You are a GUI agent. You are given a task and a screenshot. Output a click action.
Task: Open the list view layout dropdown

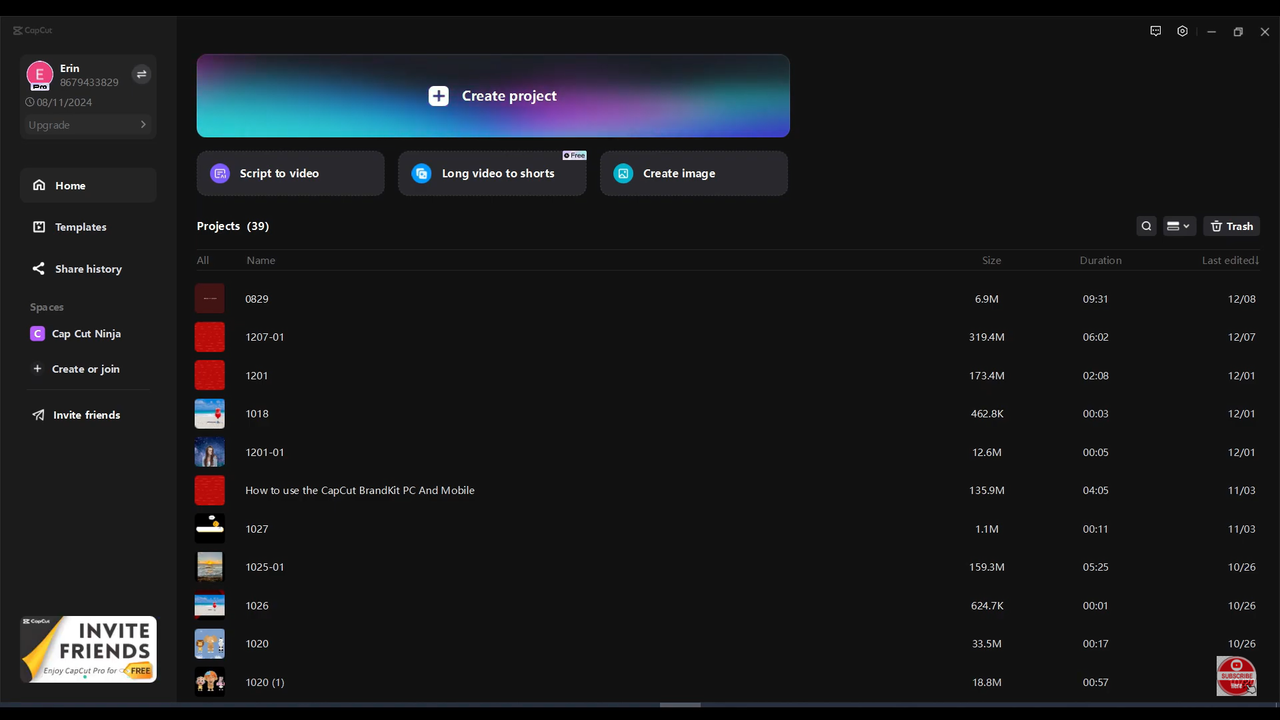tap(1178, 226)
